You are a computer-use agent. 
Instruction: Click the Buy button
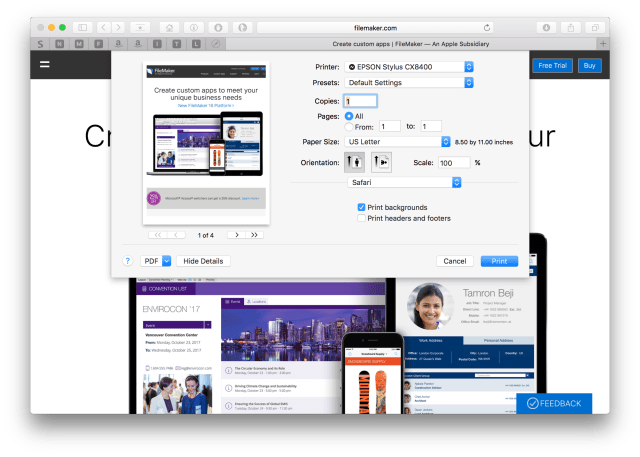pos(589,65)
